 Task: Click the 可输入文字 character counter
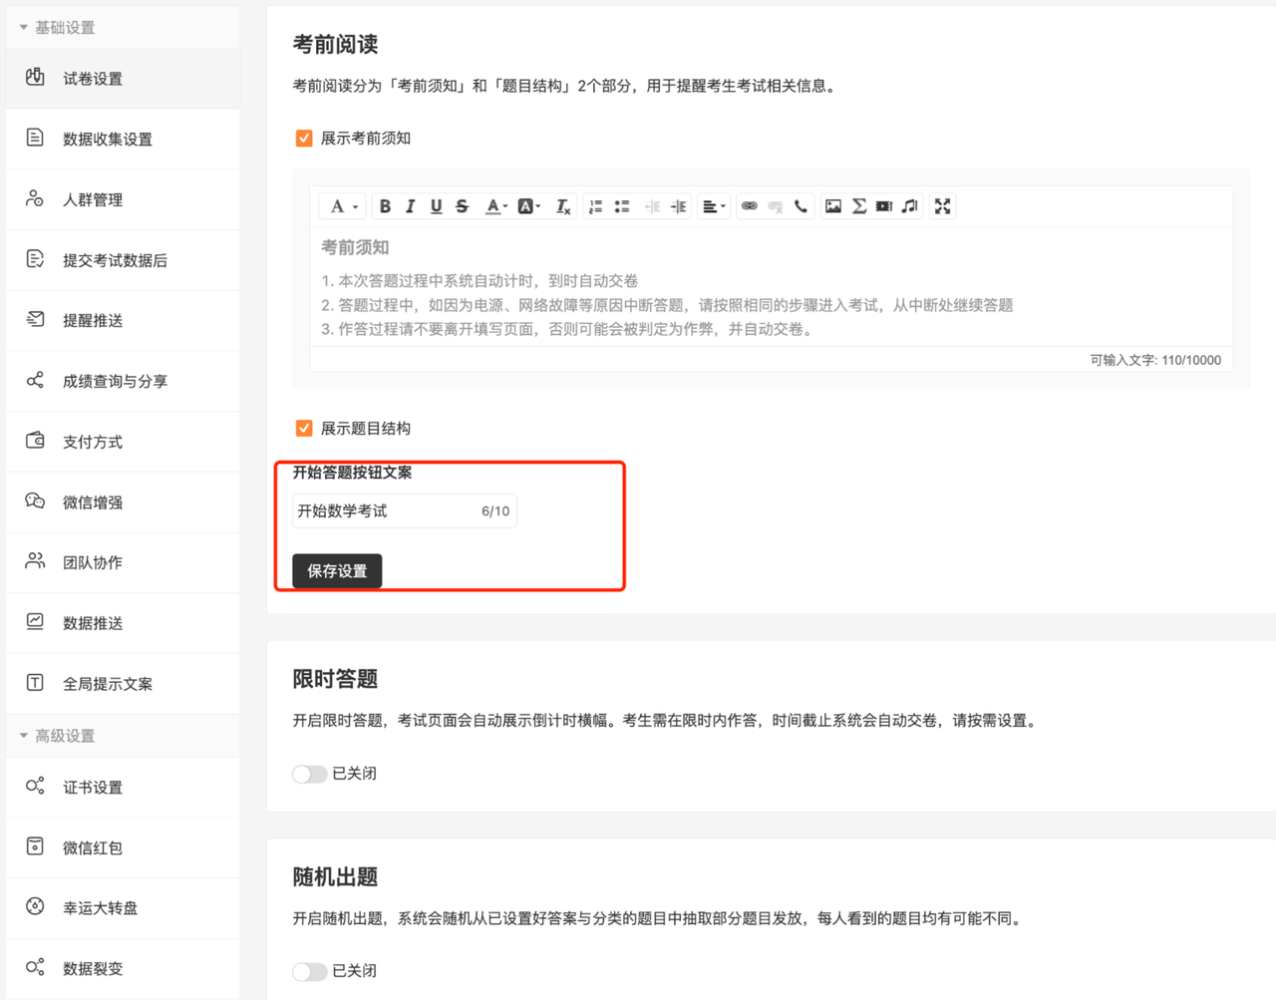tap(1155, 360)
